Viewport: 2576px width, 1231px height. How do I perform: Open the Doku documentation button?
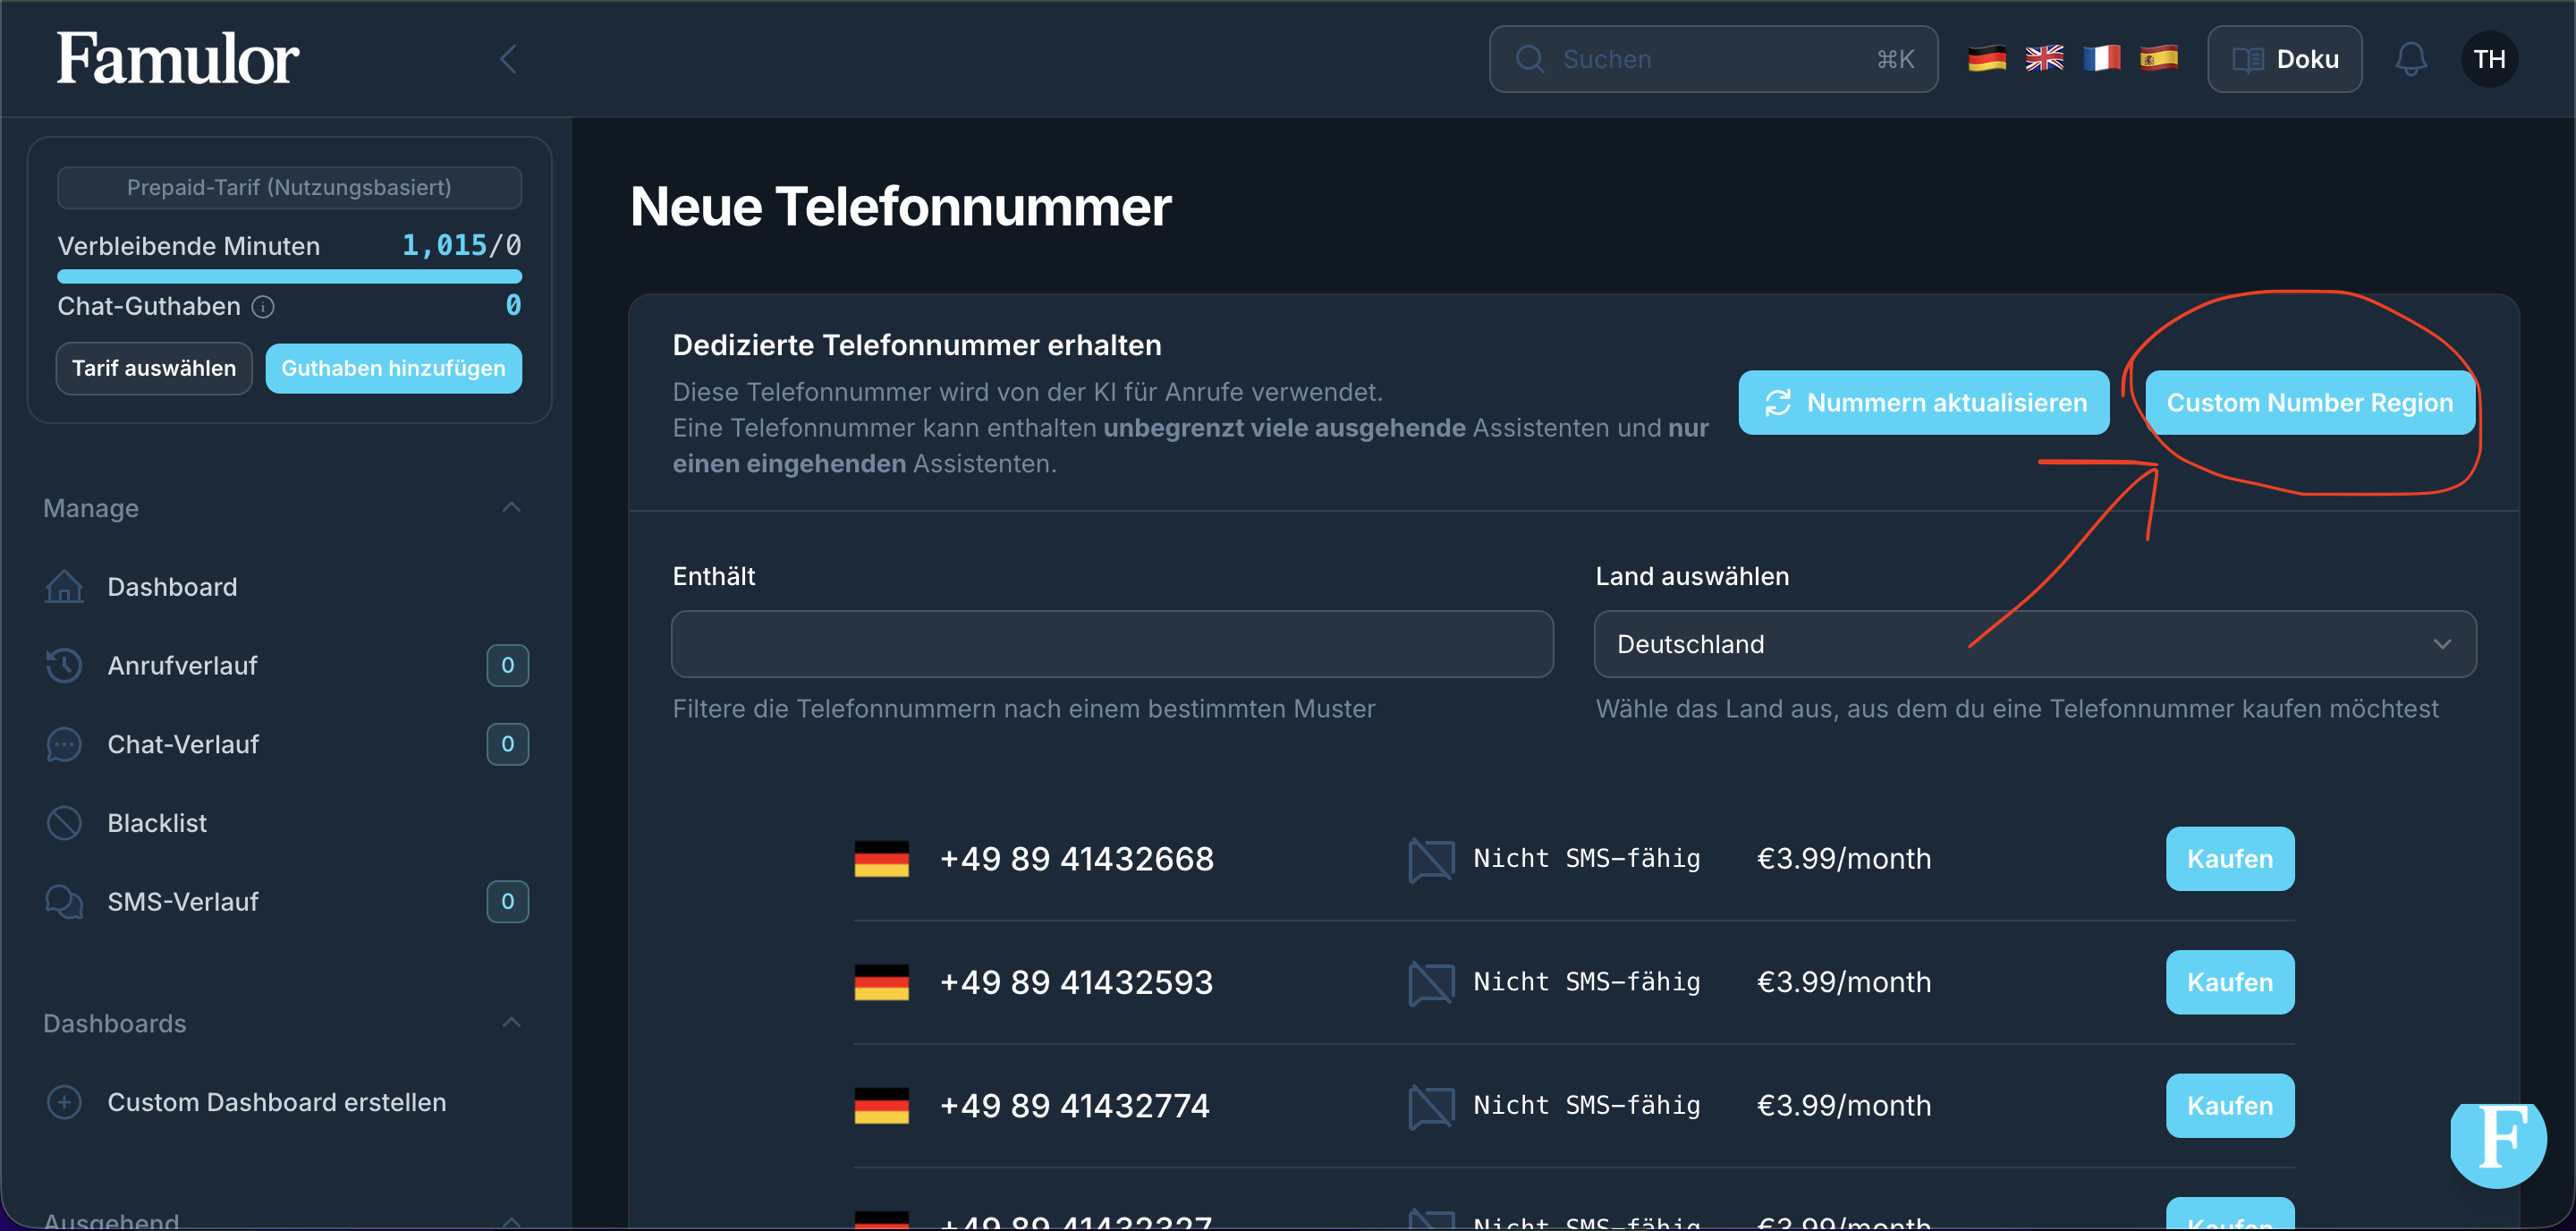2284,59
